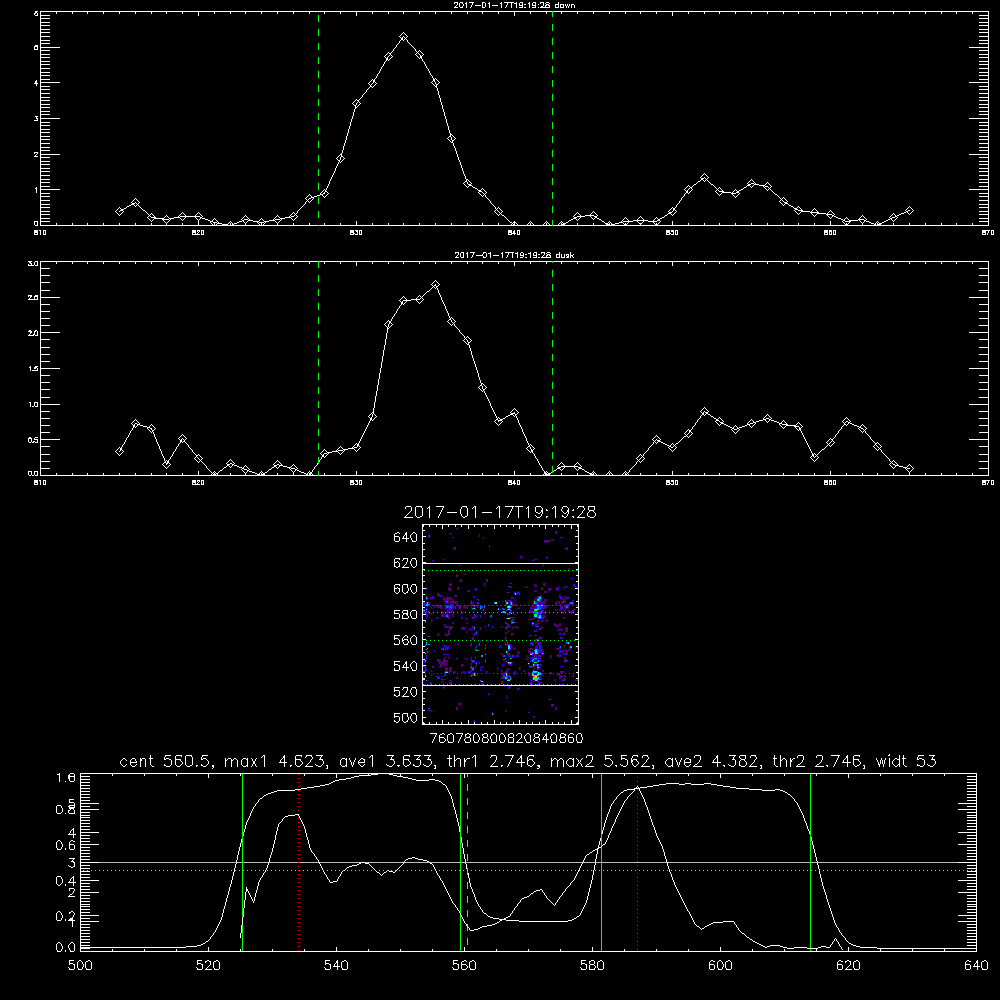Image resolution: width=1000 pixels, height=1000 pixels.
Task: Click the green solid line near 525 in bottom plot
Action: click(x=242, y=861)
